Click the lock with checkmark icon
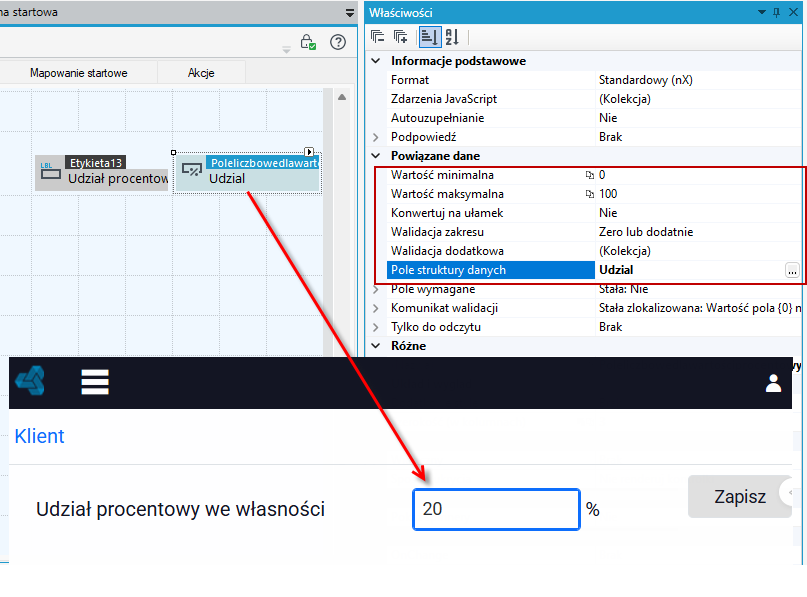Image resolution: width=807 pixels, height=597 pixels. pyautogui.click(x=308, y=42)
